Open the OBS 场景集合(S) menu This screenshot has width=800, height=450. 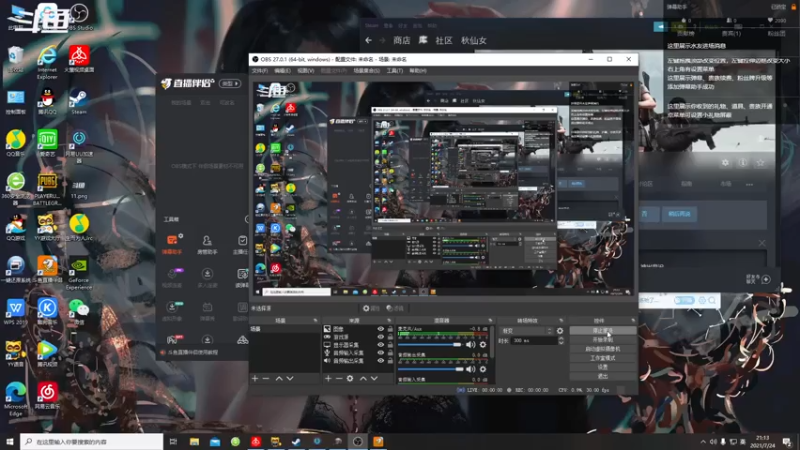point(366,71)
